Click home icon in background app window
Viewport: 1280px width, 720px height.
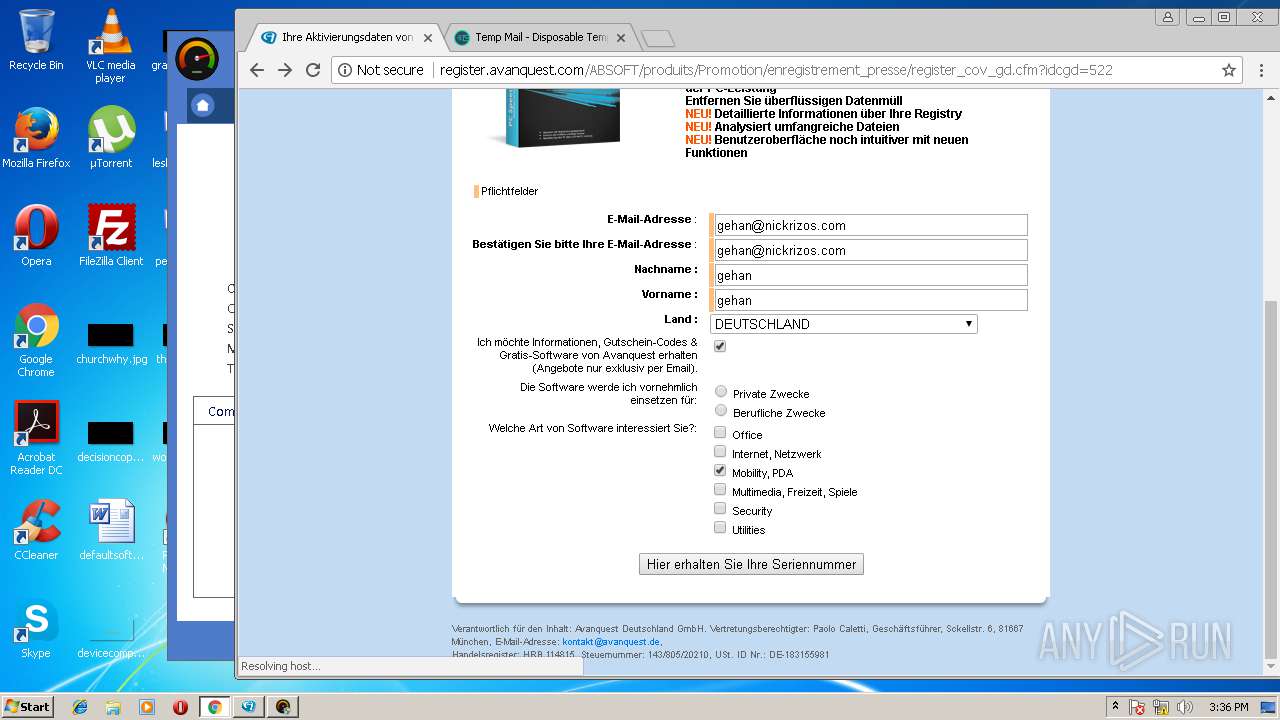(x=203, y=105)
